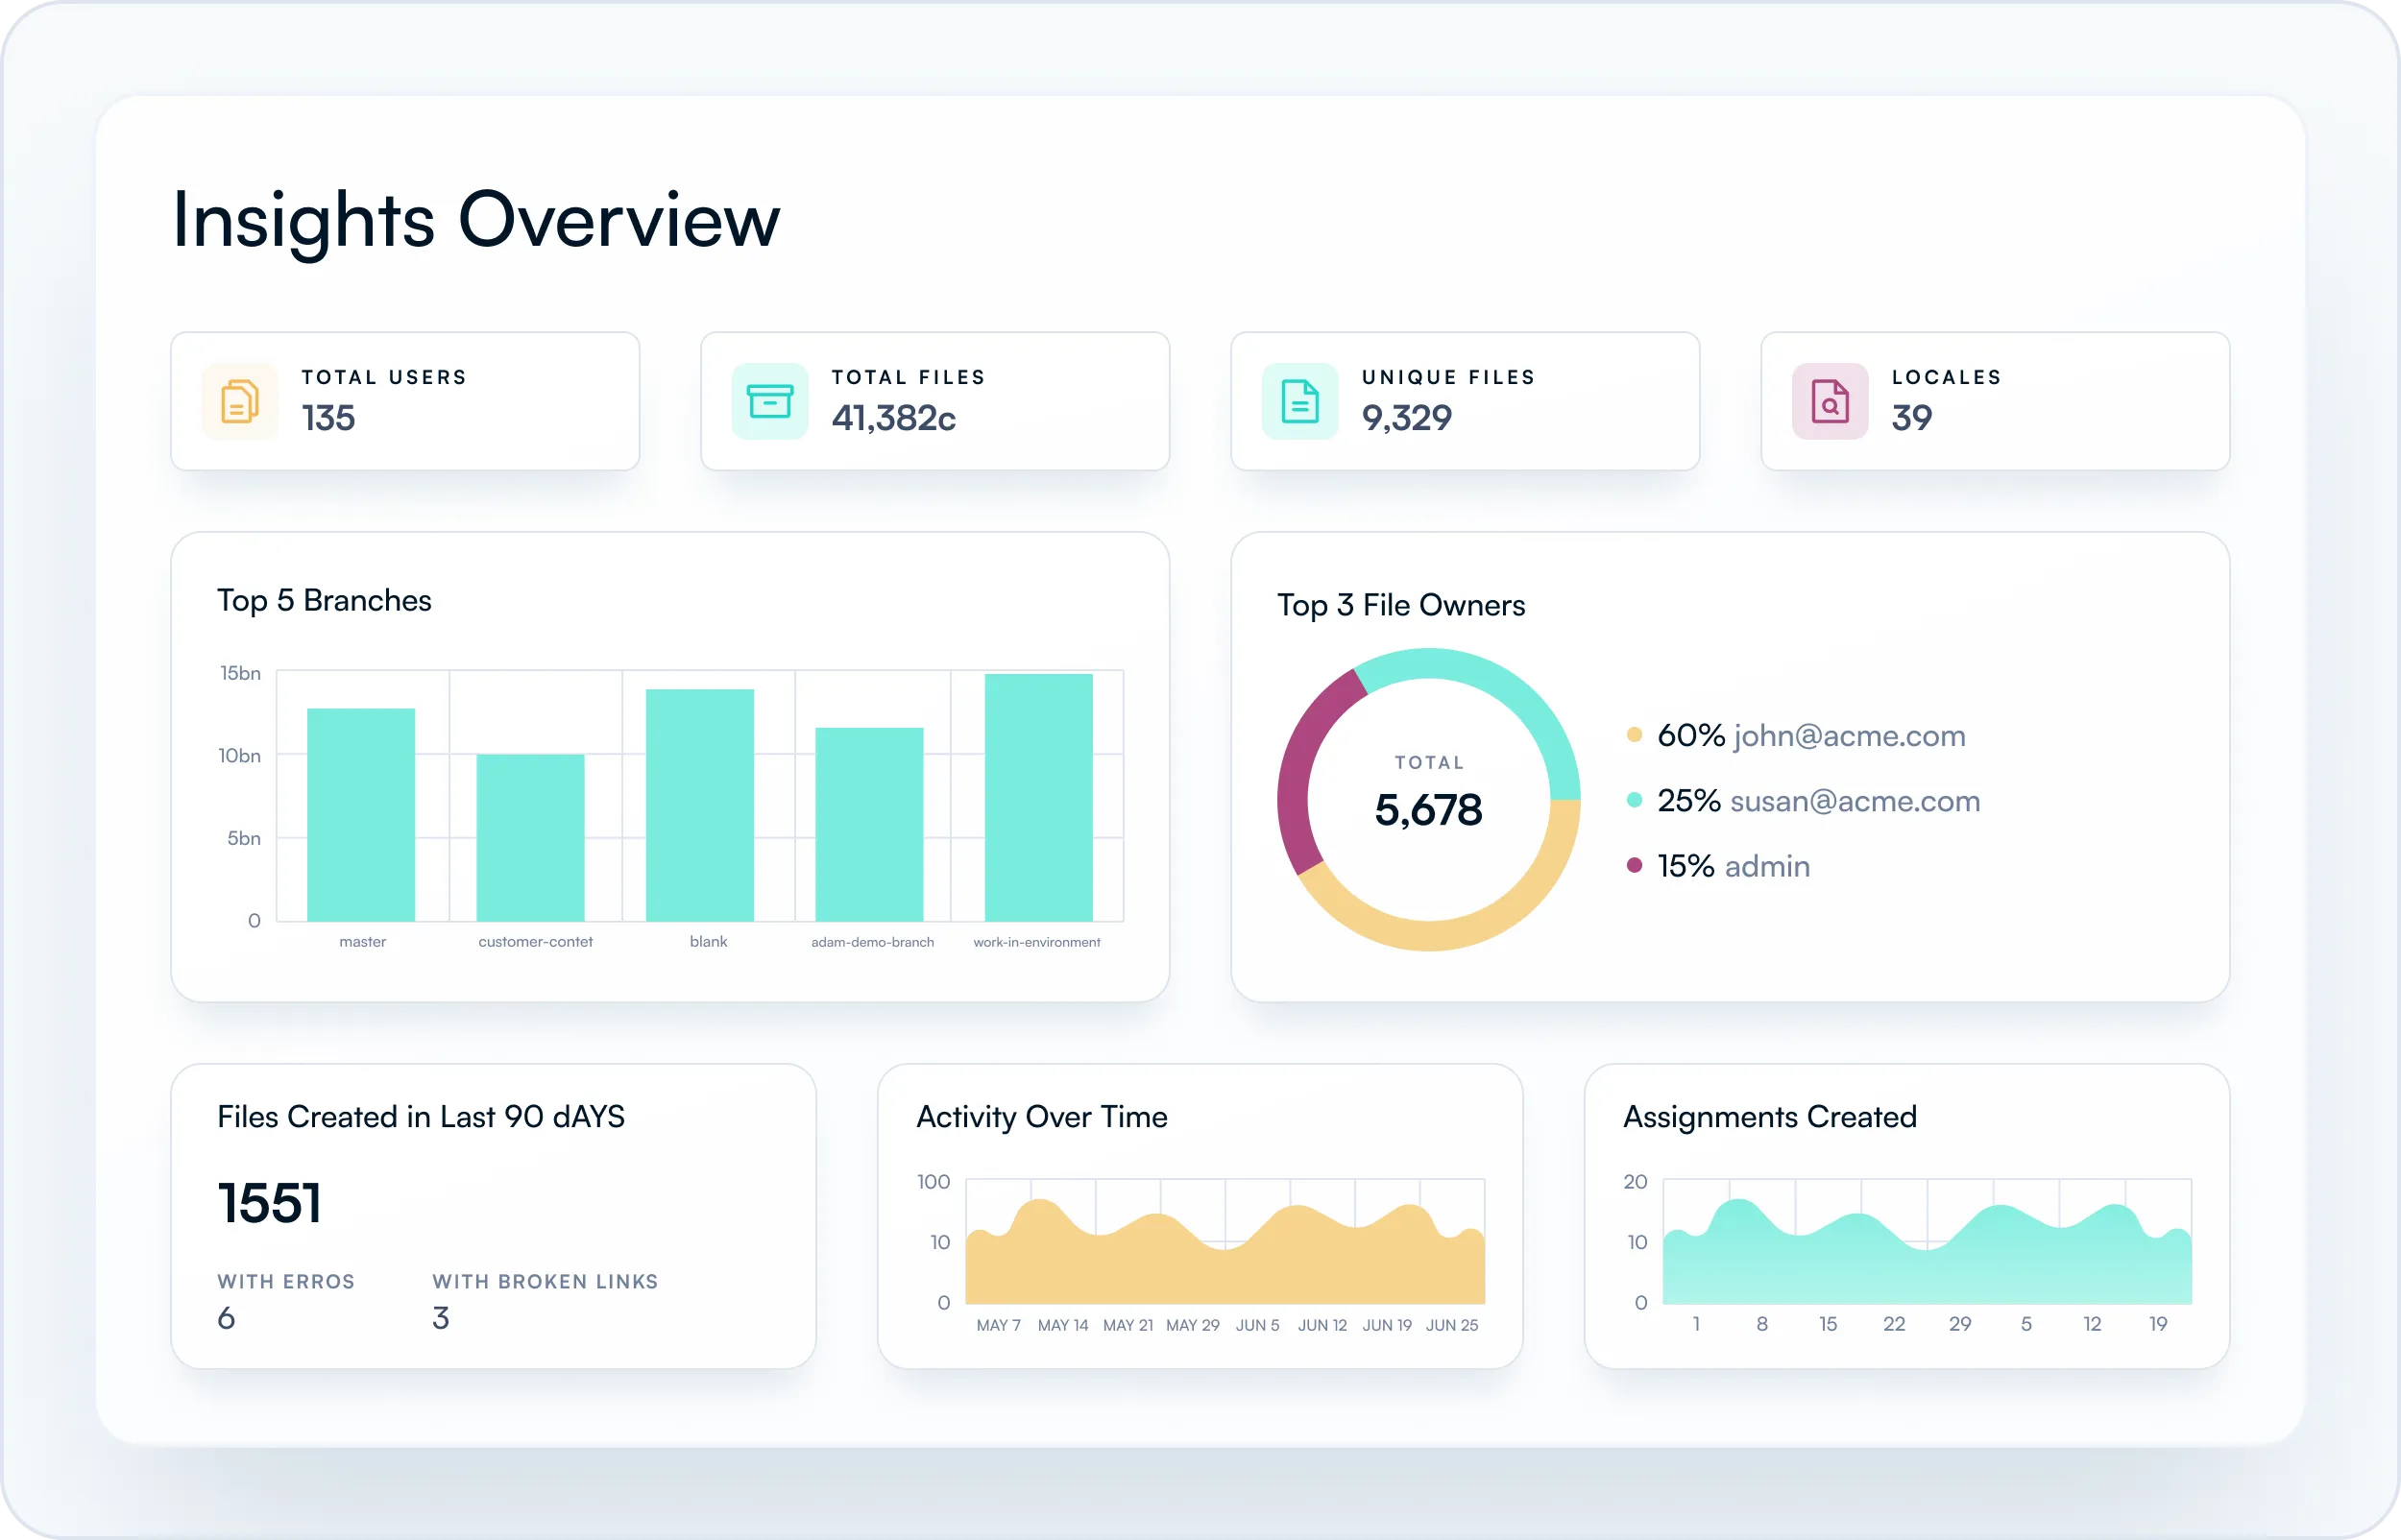Click the teal donut chart segment
Image resolution: width=2401 pixels, height=1540 pixels.
coord(1505,686)
